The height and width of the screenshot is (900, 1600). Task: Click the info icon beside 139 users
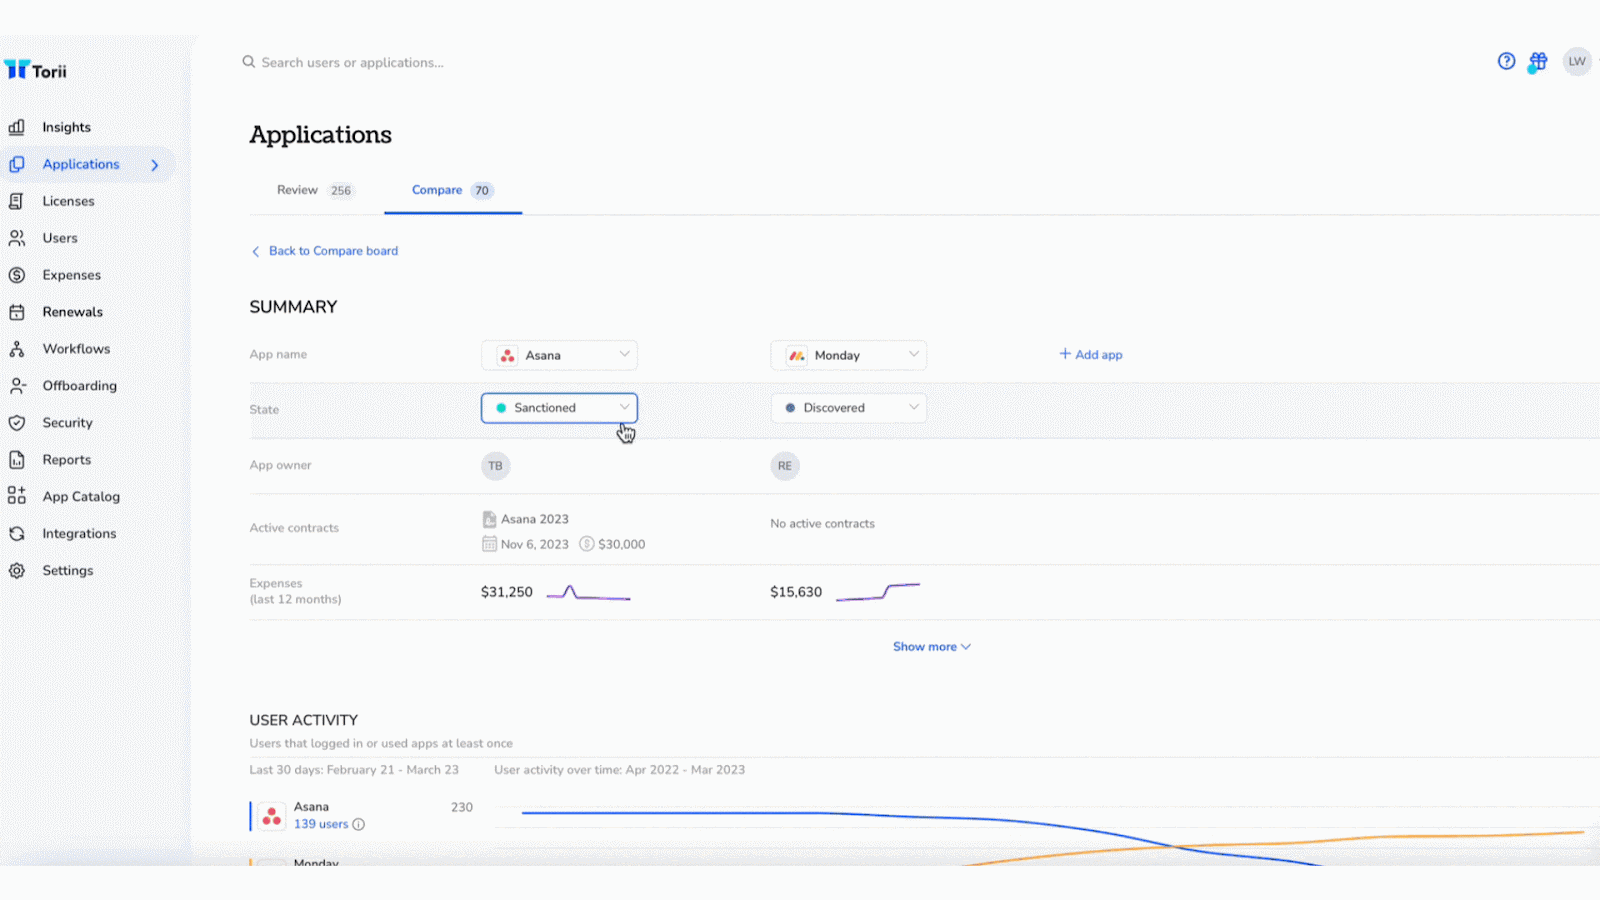point(359,825)
